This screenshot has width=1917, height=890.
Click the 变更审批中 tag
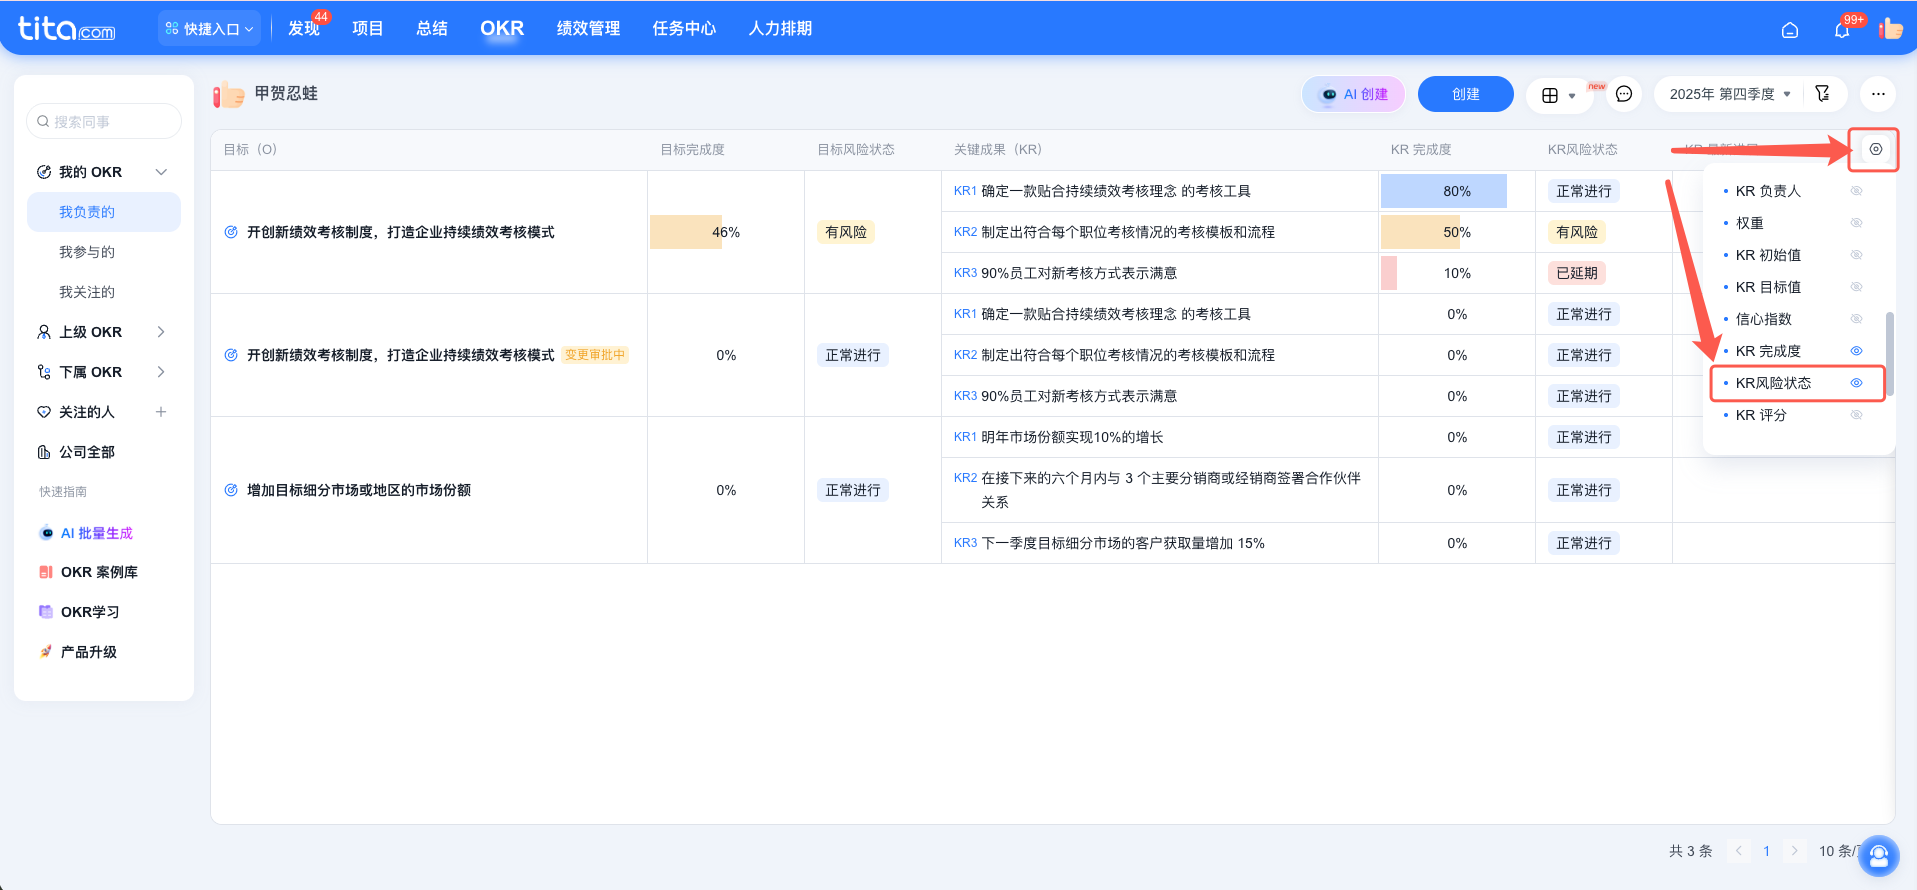pos(595,355)
